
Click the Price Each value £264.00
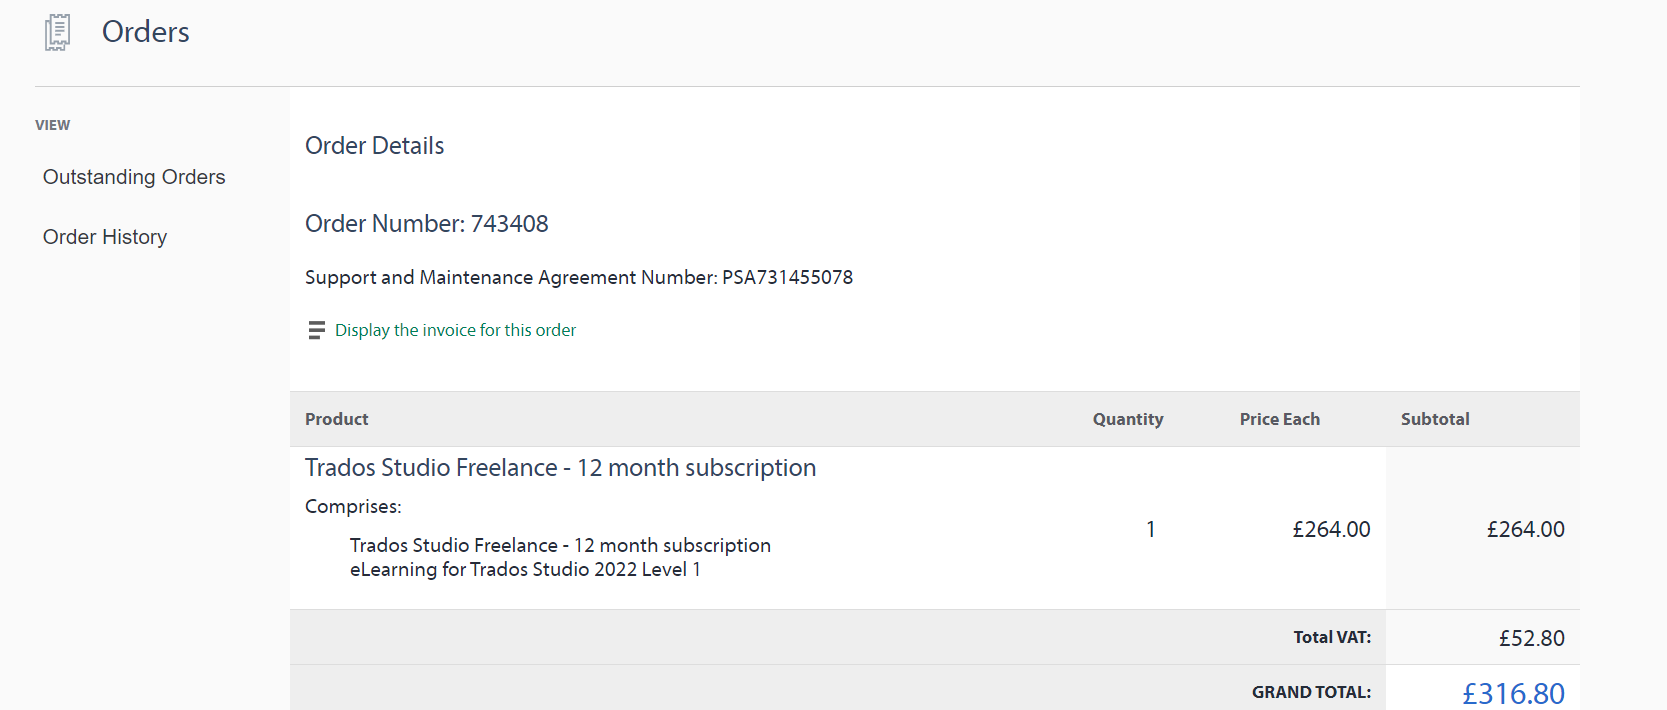(x=1332, y=529)
